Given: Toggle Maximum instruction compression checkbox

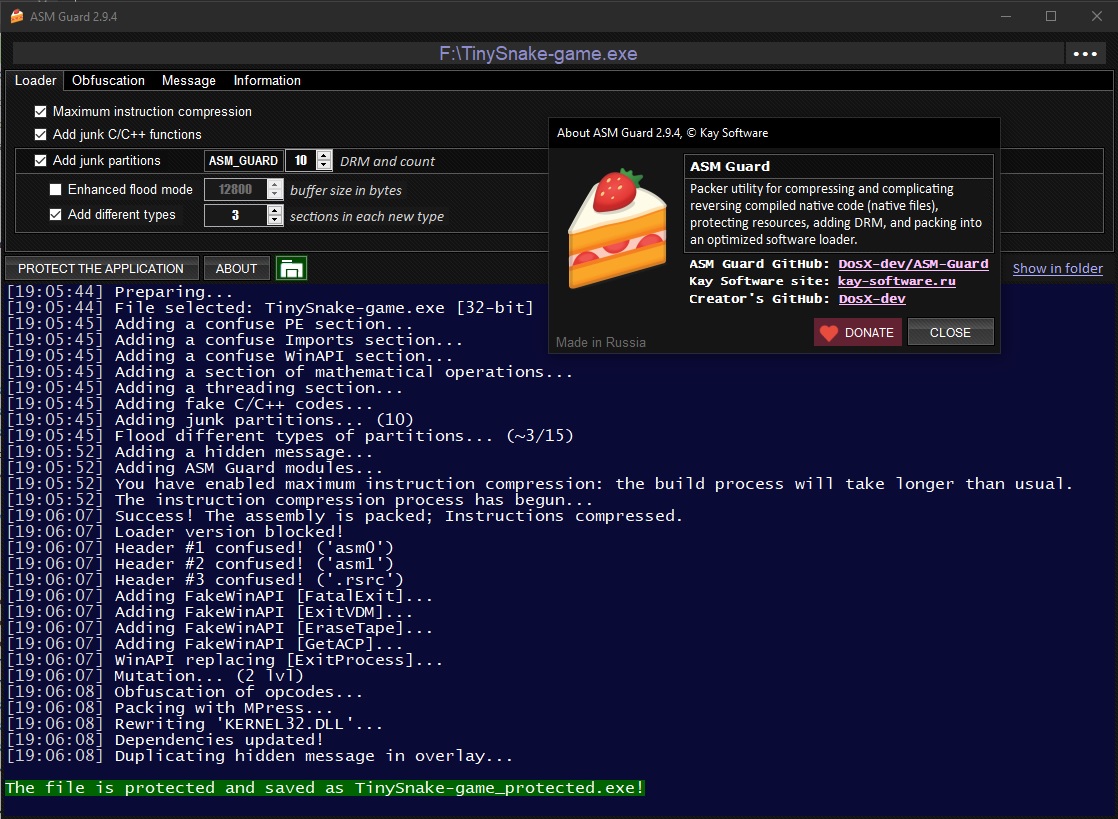Looking at the screenshot, I should click(x=41, y=111).
